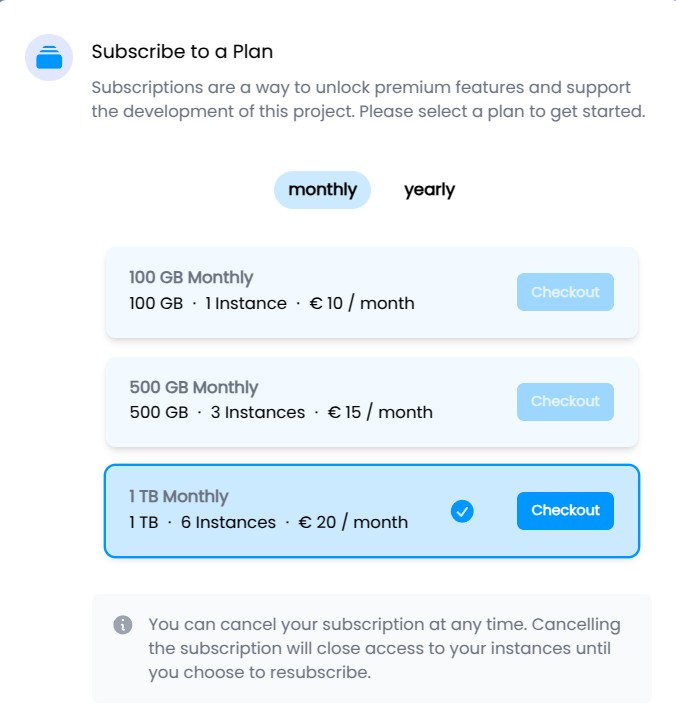Viewport: 676px width, 723px height.
Task: Click the '1 TB Monthly' plan title
Action: pyautogui.click(x=179, y=496)
